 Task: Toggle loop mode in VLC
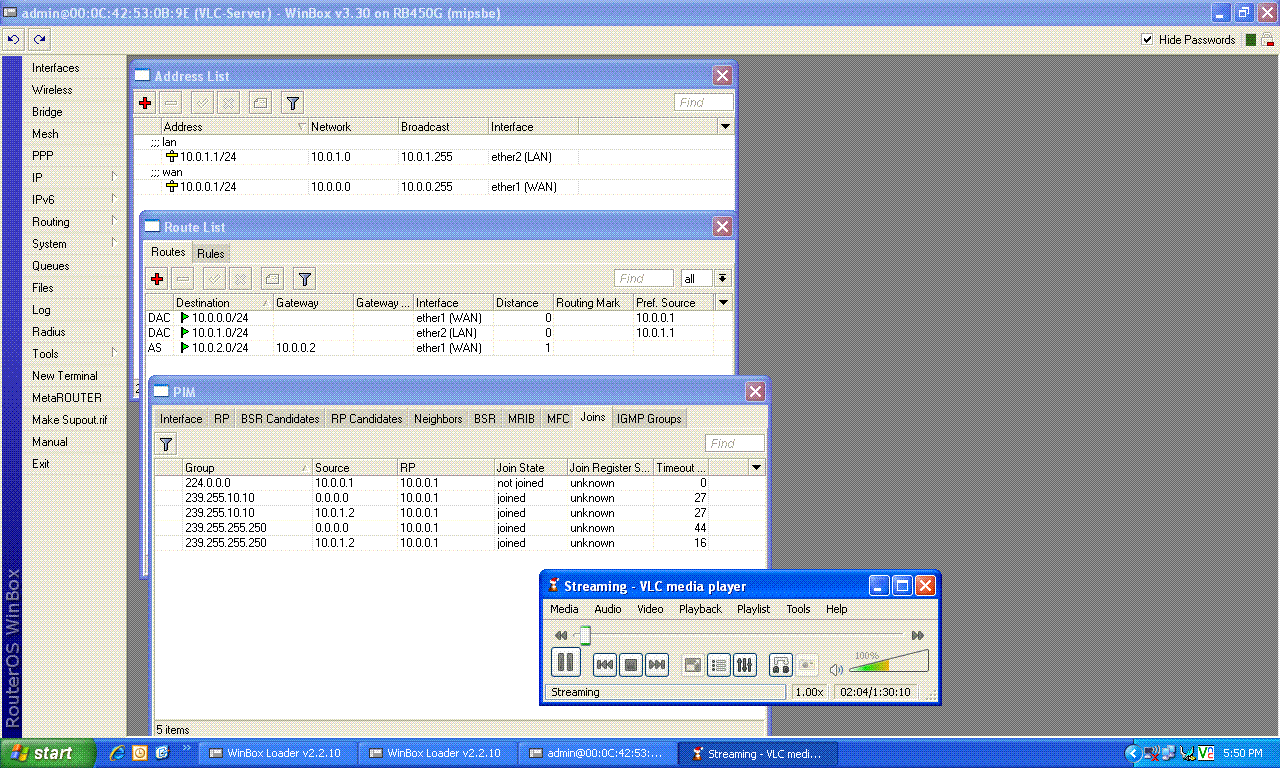[781, 664]
